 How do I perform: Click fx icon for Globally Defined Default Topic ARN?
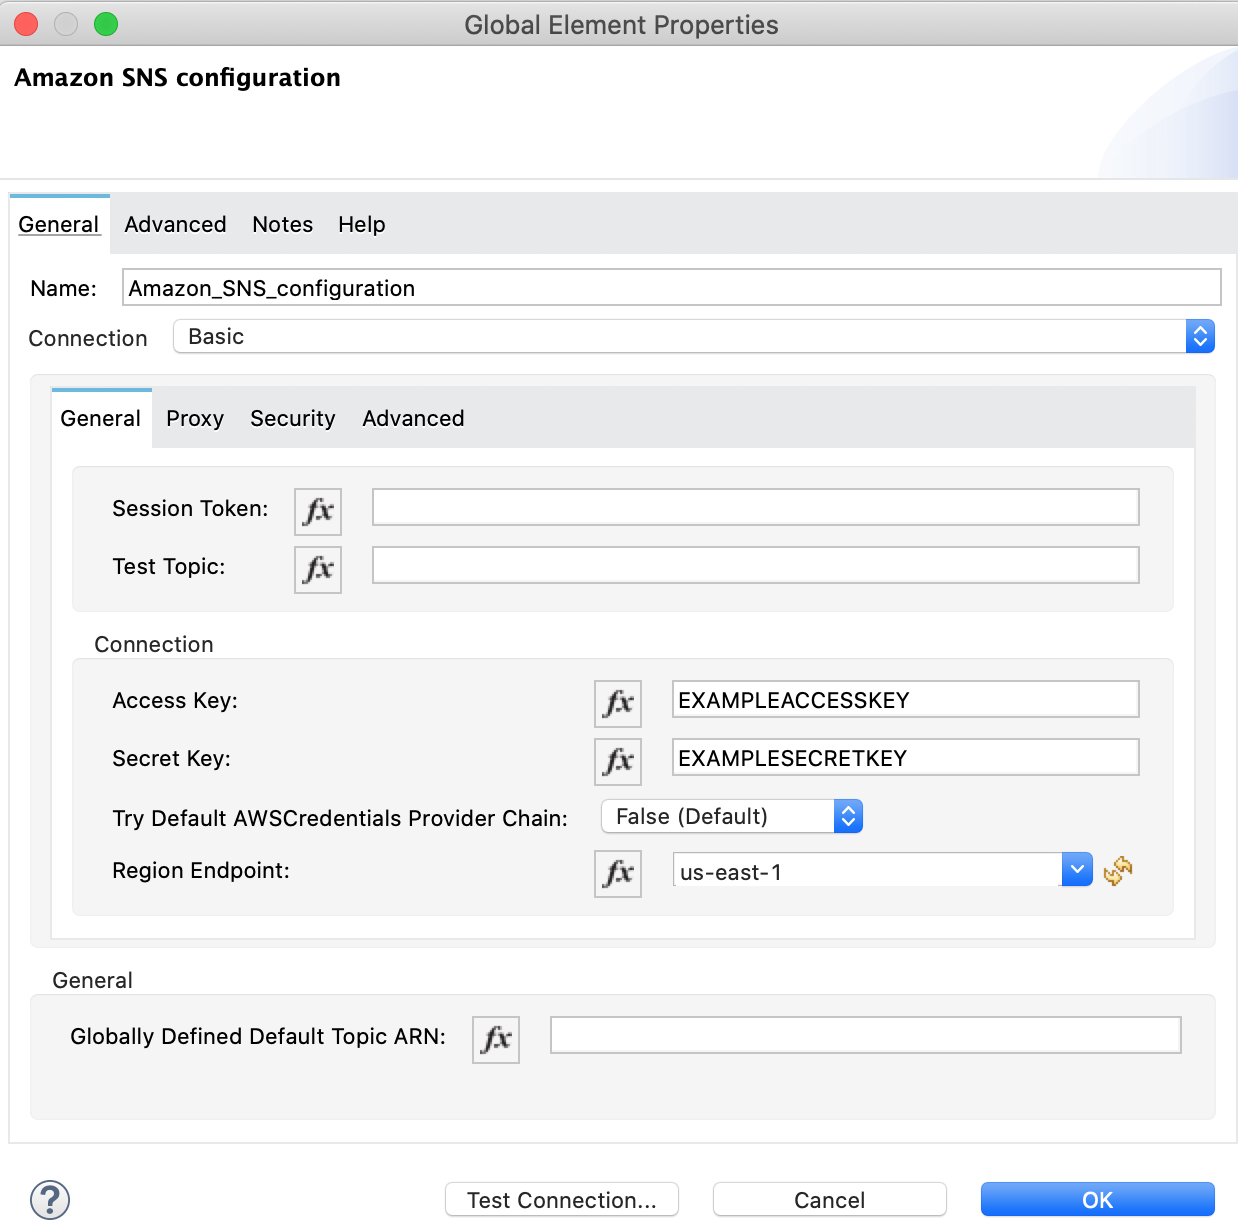(x=496, y=1039)
